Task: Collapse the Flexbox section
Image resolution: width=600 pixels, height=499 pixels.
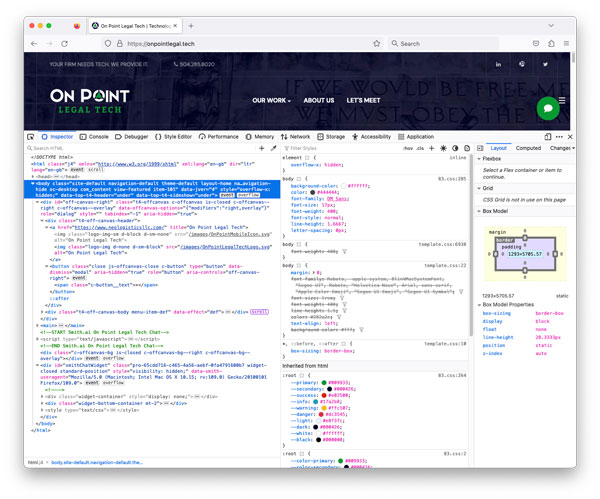Action: 480,158
